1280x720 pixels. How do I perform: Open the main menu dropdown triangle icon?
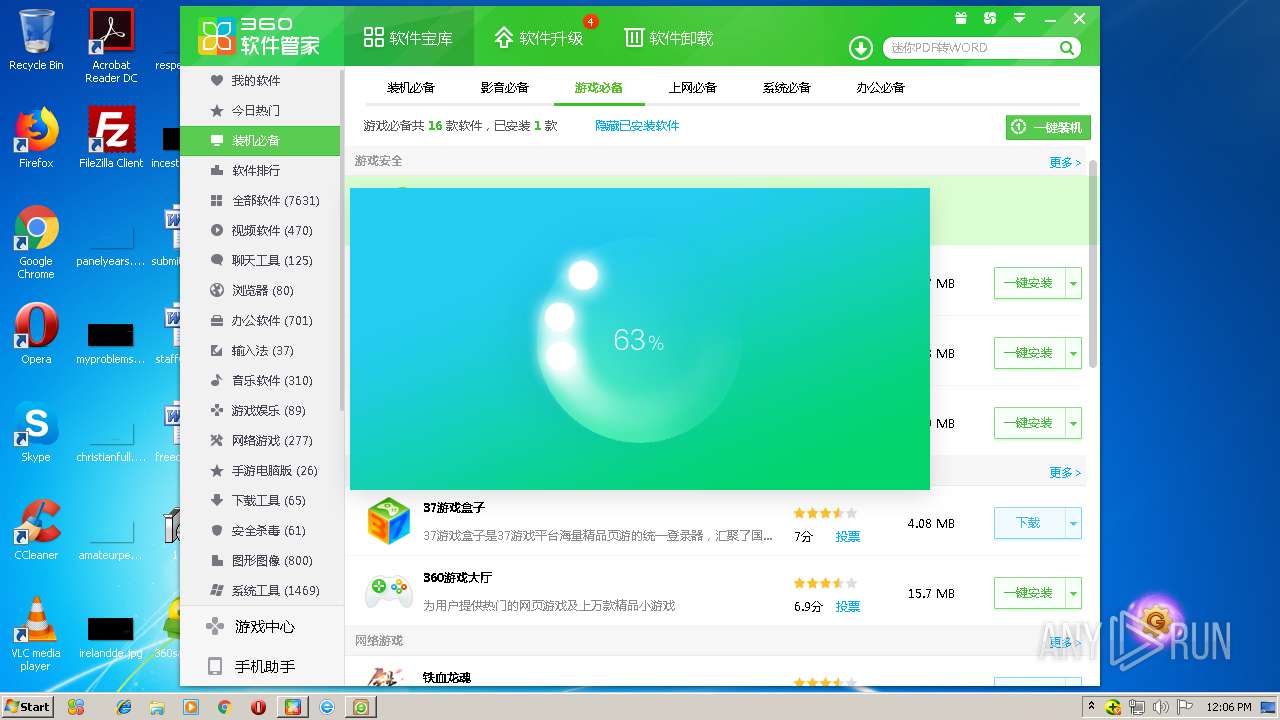click(1019, 18)
